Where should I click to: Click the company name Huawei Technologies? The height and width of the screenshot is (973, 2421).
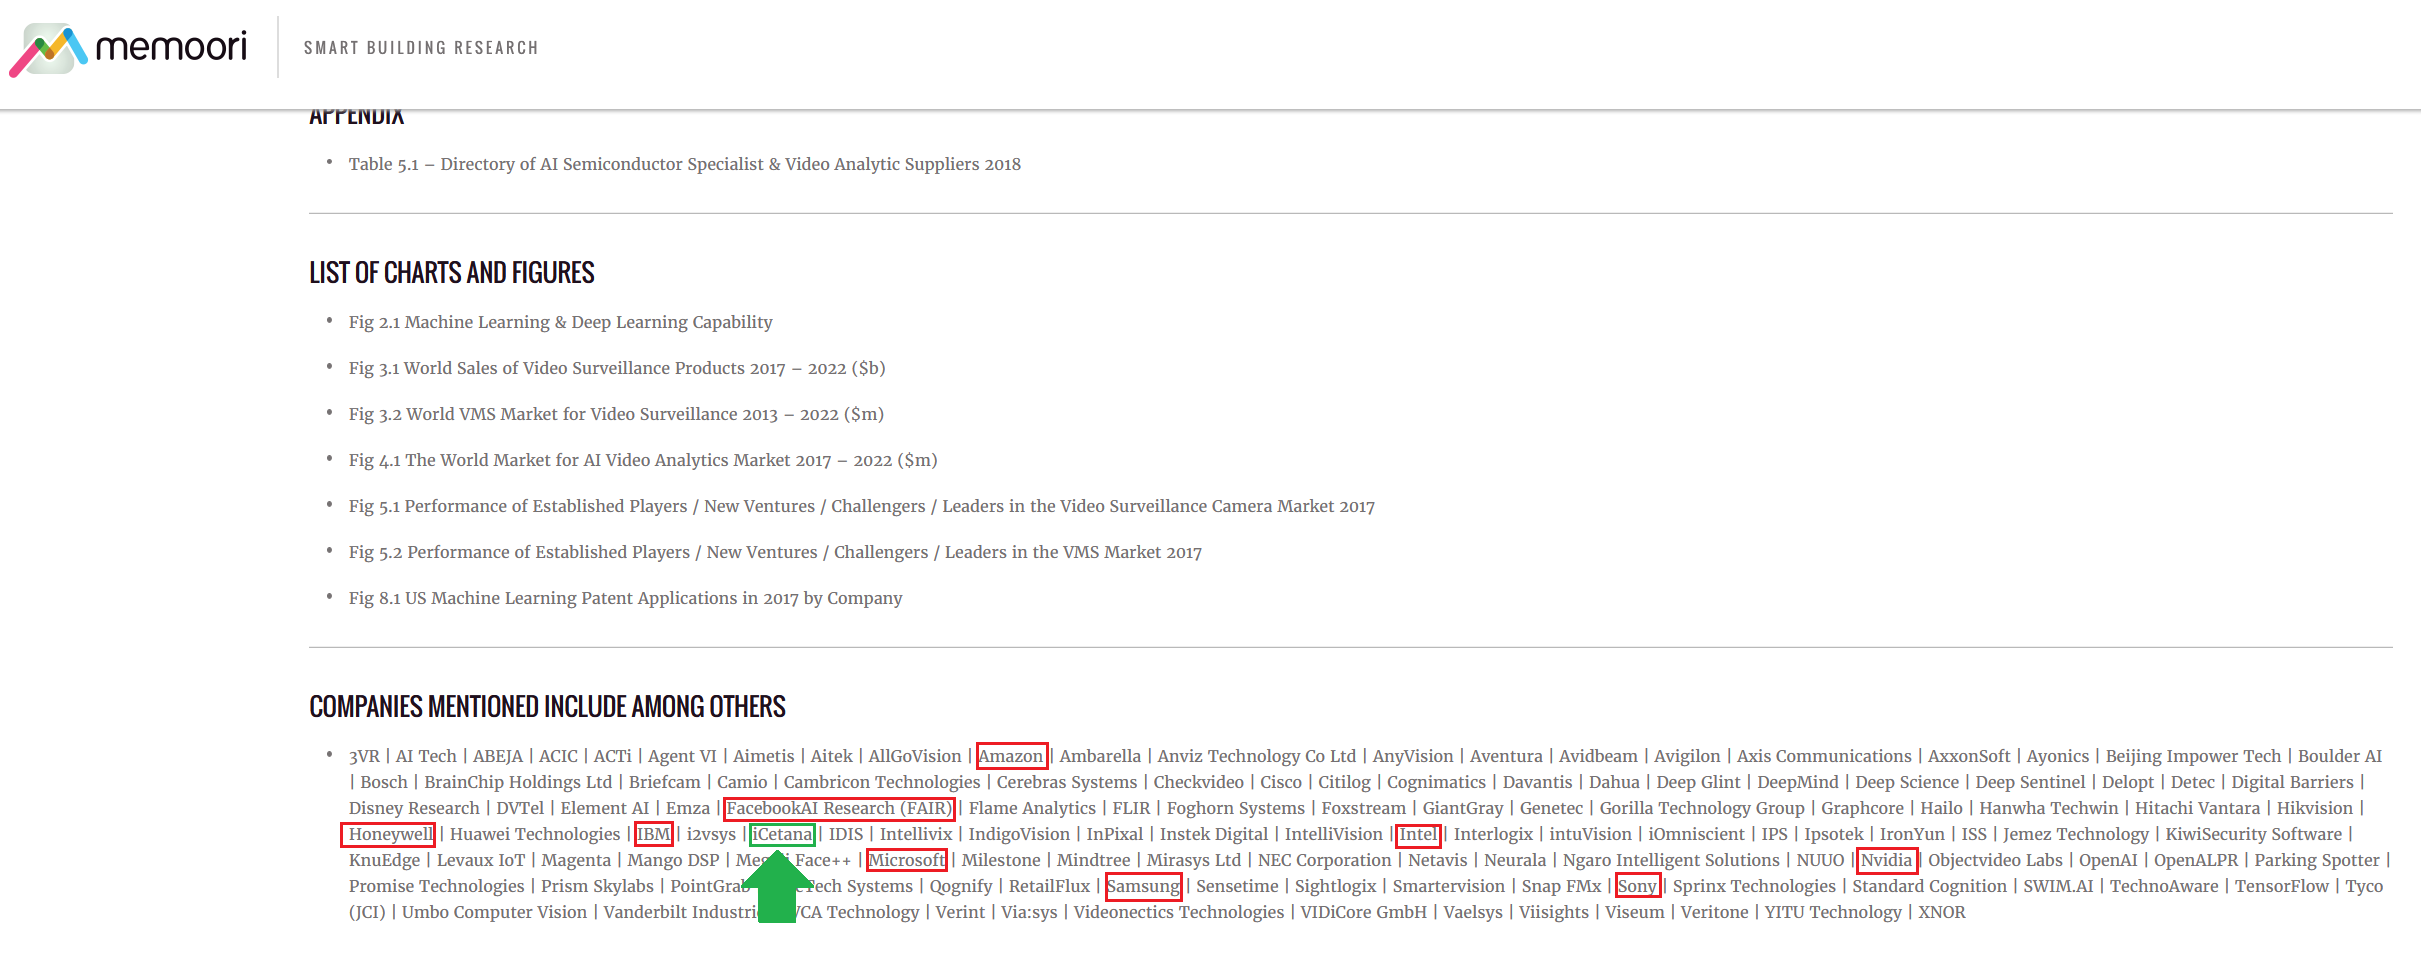click(535, 834)
